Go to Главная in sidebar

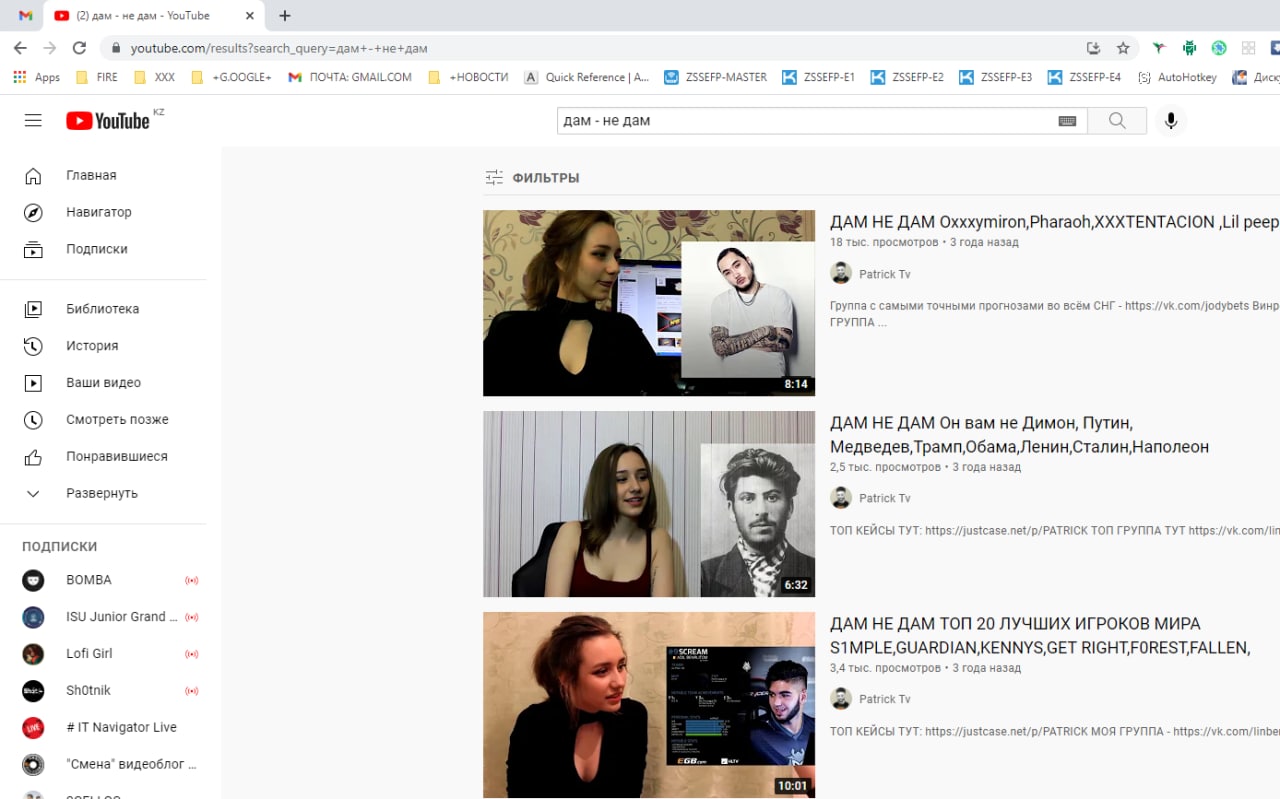click(103, 175)
